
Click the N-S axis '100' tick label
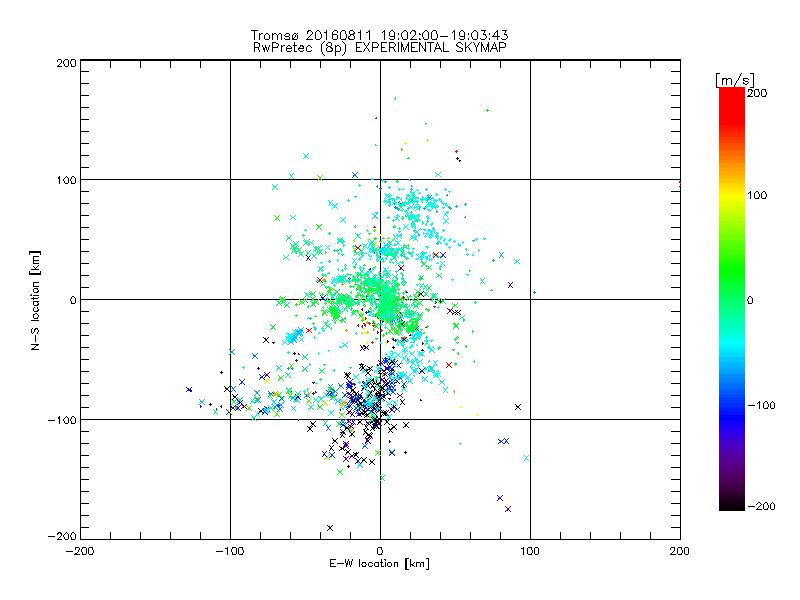point(66,180)
